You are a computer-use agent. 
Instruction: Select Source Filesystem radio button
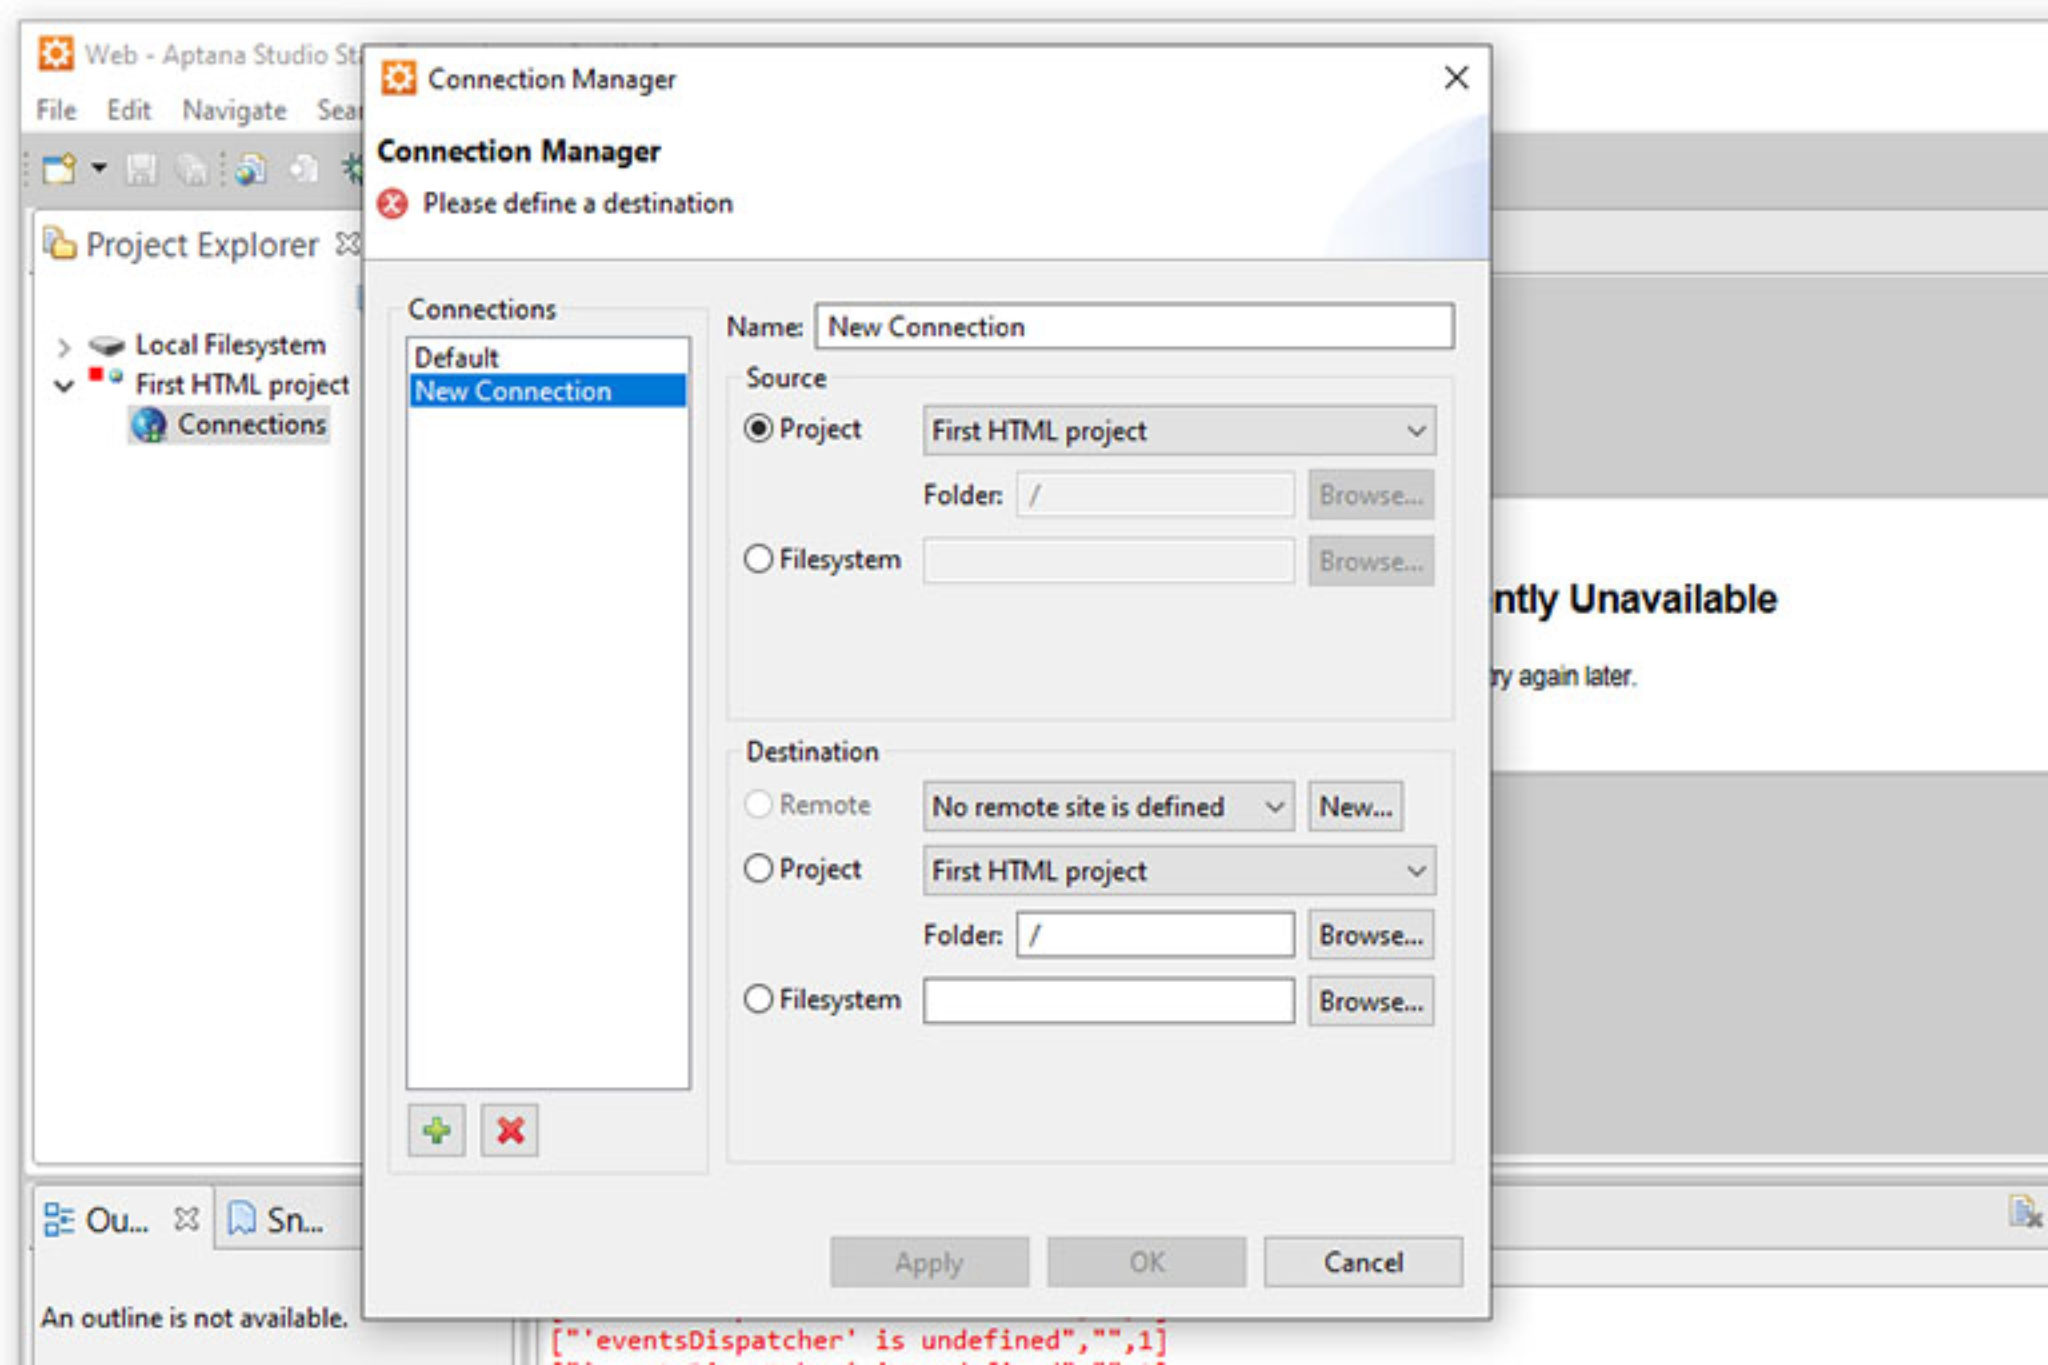tap(759, 559)
